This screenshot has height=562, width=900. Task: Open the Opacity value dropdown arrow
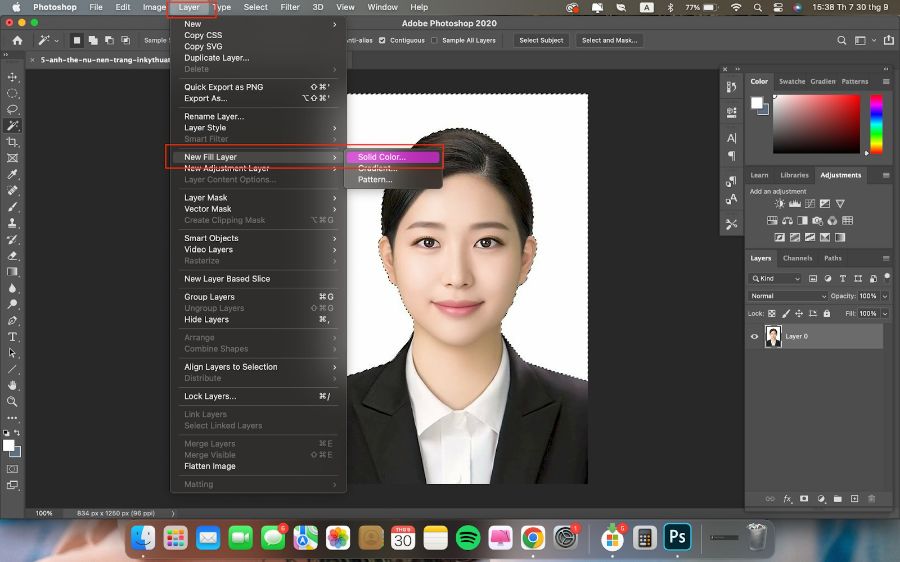(885, 296)
